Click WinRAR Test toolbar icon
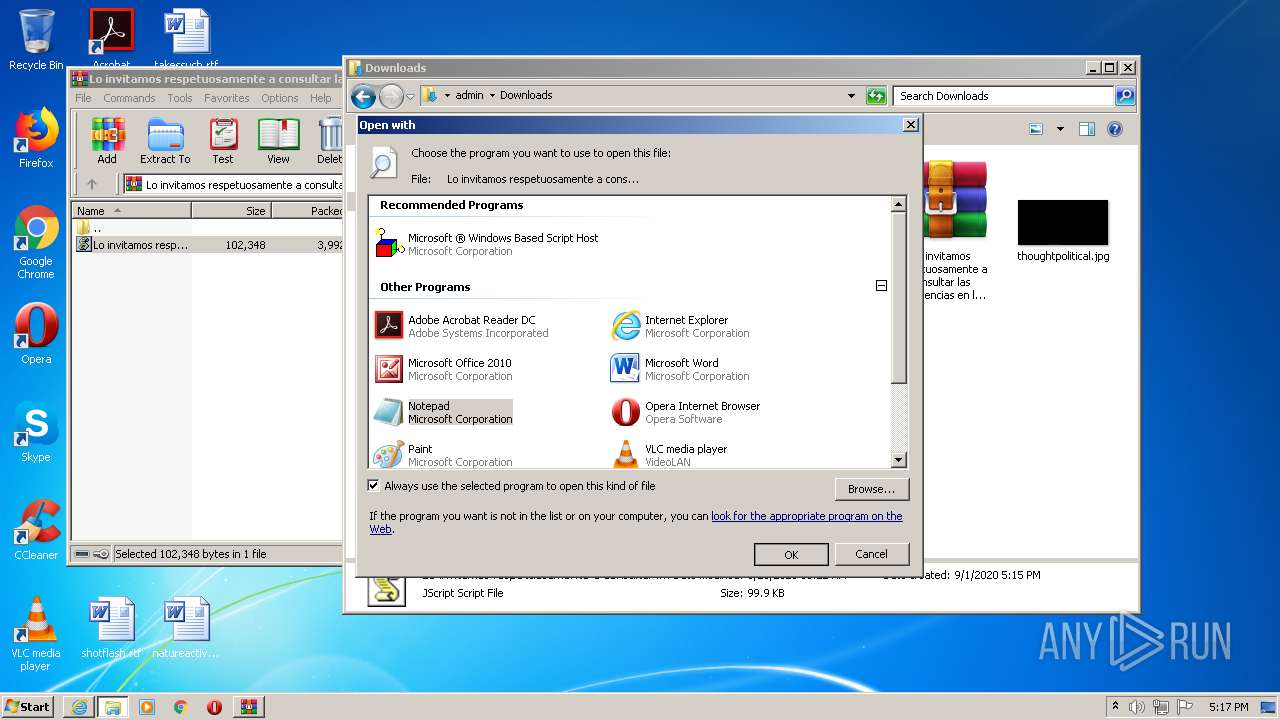 [x=223, y=141]
